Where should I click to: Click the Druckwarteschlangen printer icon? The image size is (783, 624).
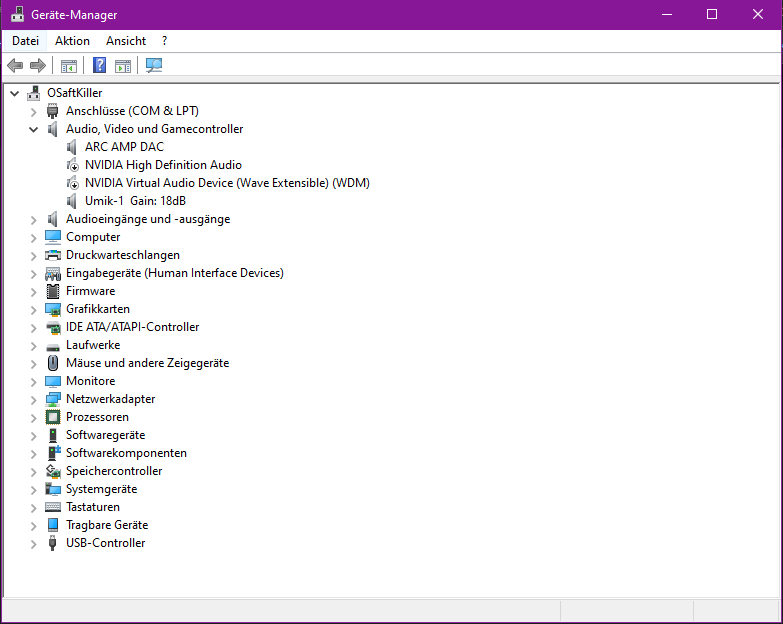(52, 255)
